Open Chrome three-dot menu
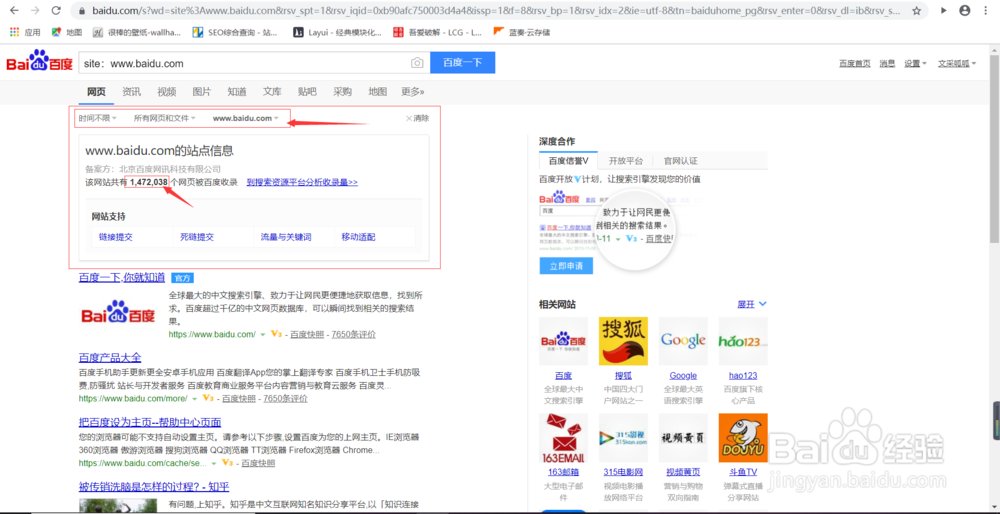 pos(986,11)
